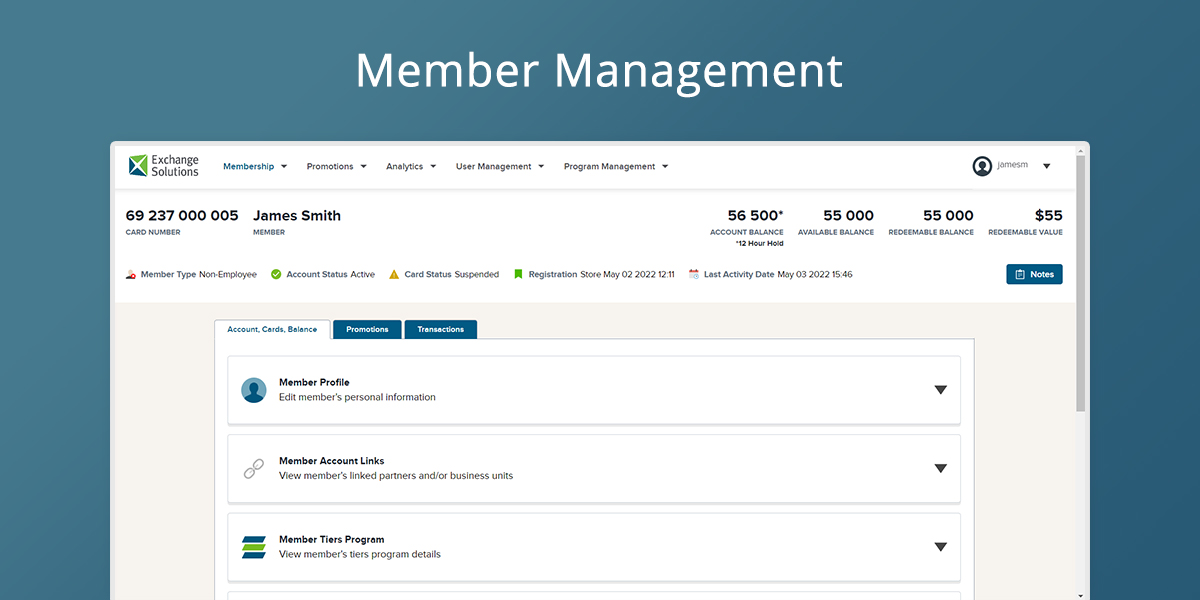
Task: Select the Account, Cards, Balance tab
Action: tap(272, 329)
